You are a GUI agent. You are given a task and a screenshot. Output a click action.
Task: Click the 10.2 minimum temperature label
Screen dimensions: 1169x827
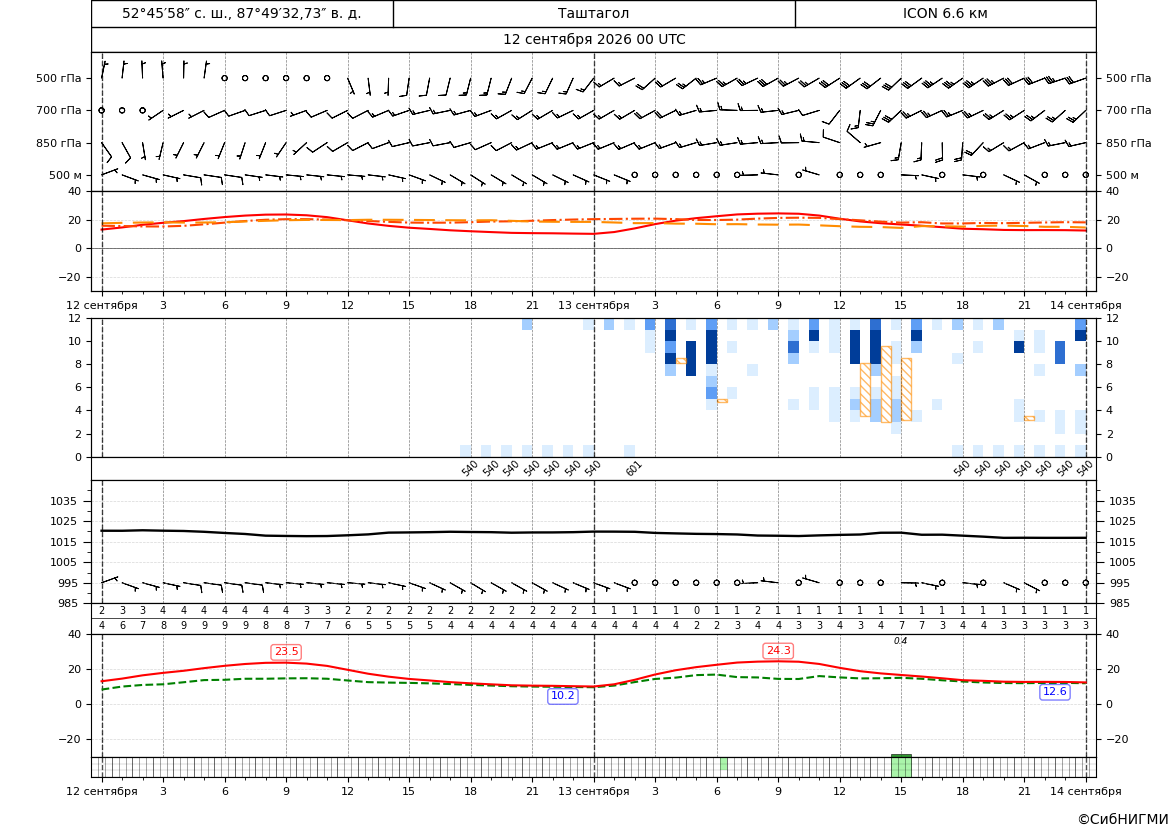562,696
